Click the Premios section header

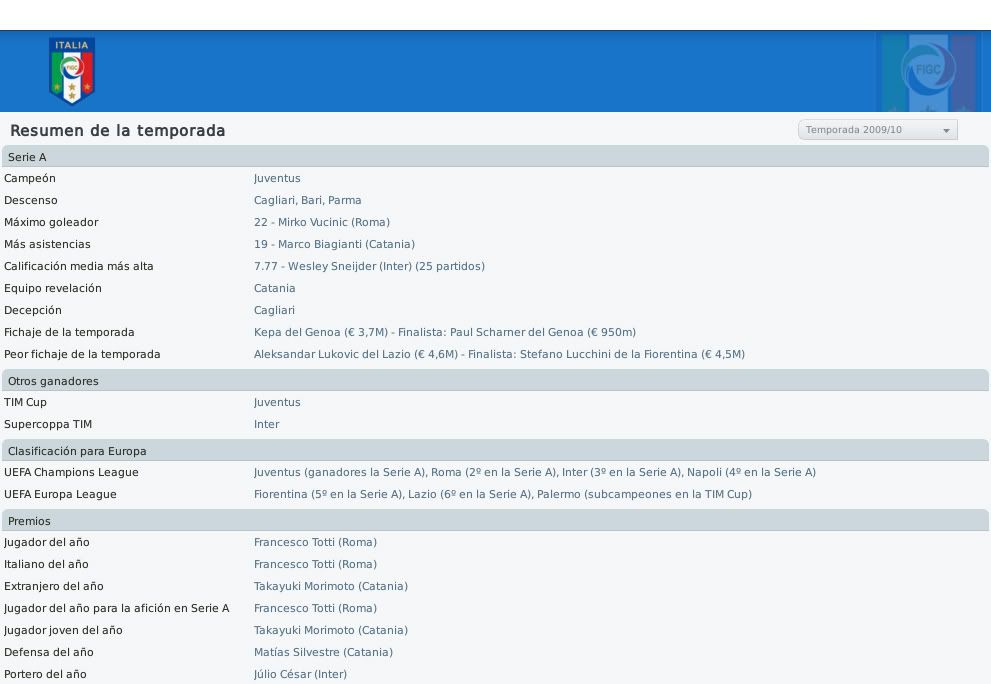tap(495, 521)
